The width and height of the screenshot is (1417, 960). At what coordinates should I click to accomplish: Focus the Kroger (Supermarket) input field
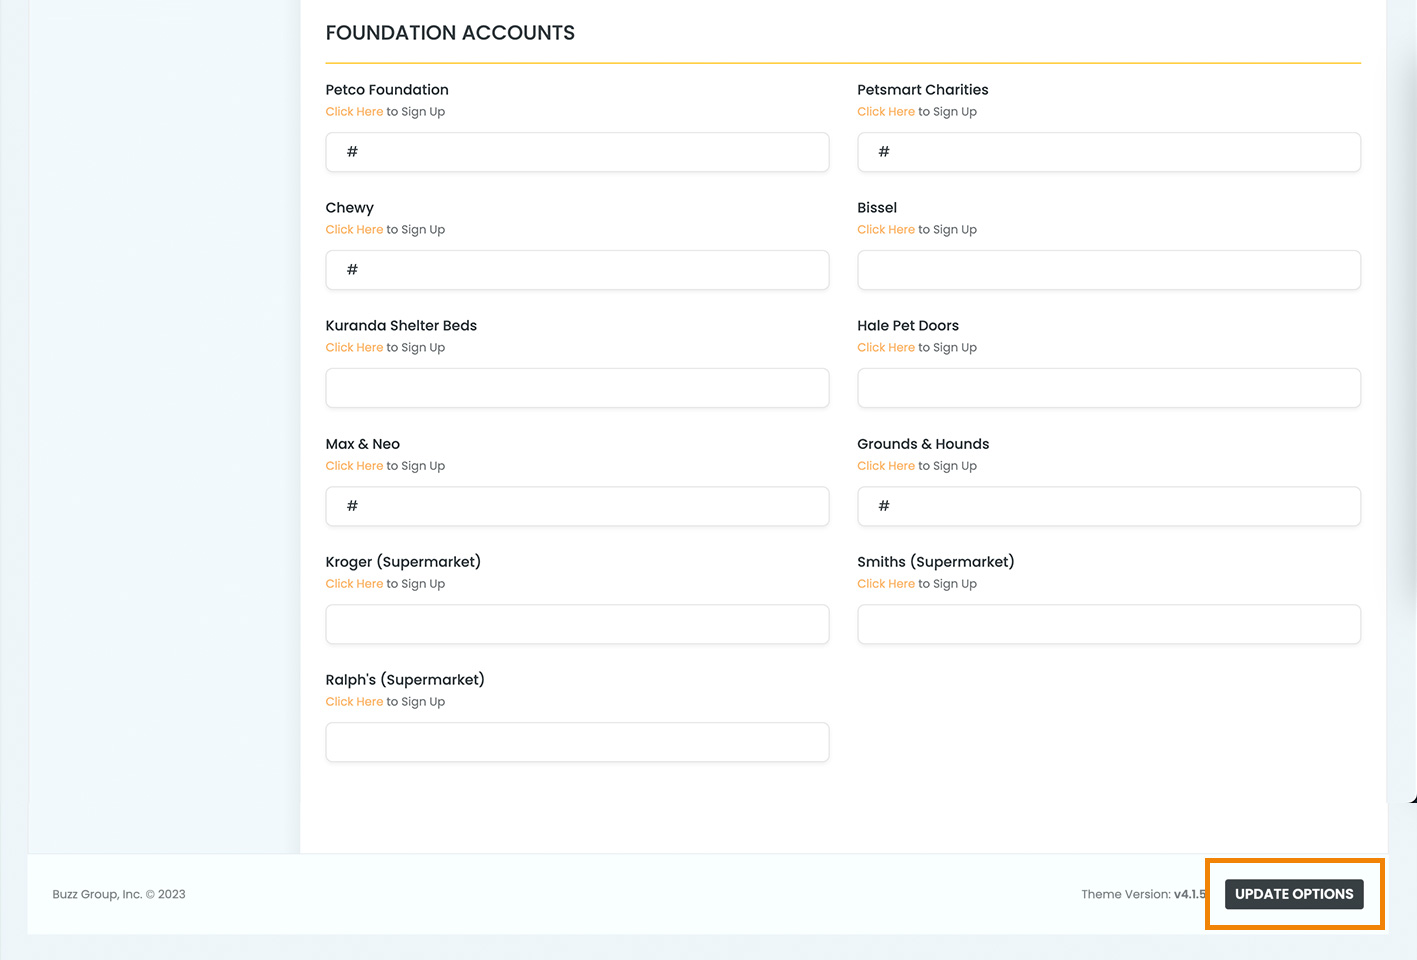coord(577,624)
